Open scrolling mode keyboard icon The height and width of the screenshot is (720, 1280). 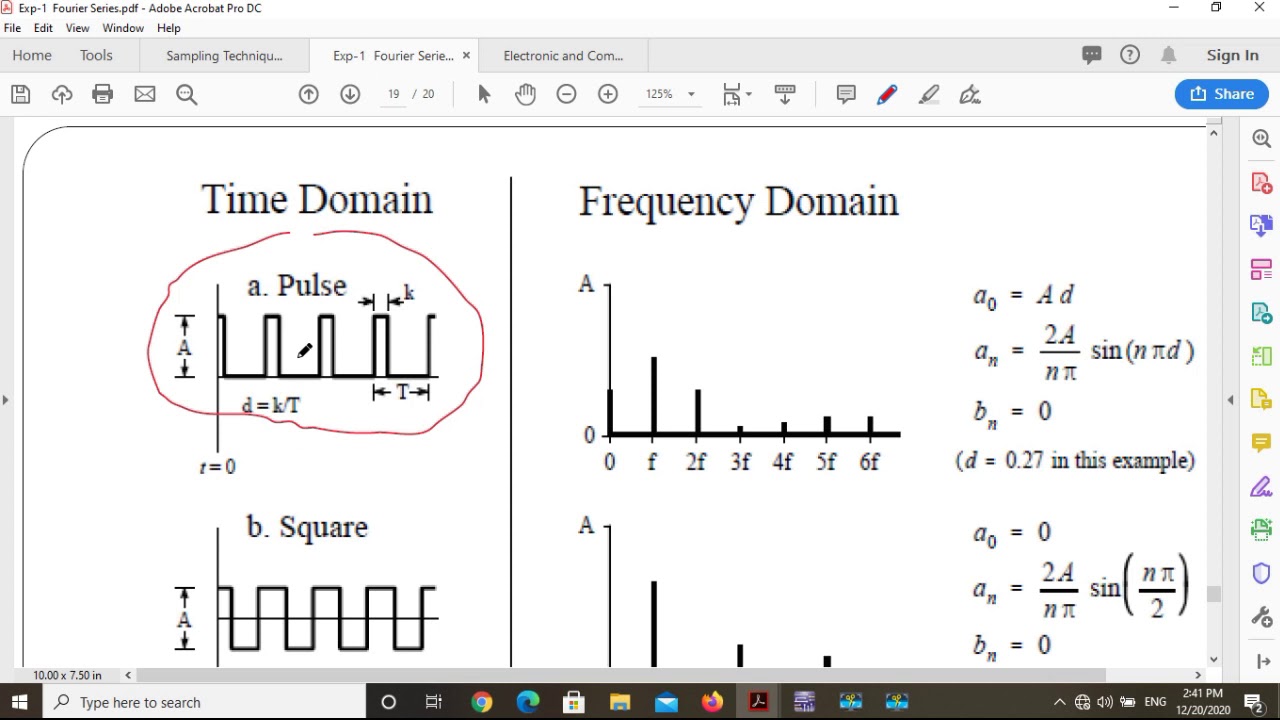(785, 94)
